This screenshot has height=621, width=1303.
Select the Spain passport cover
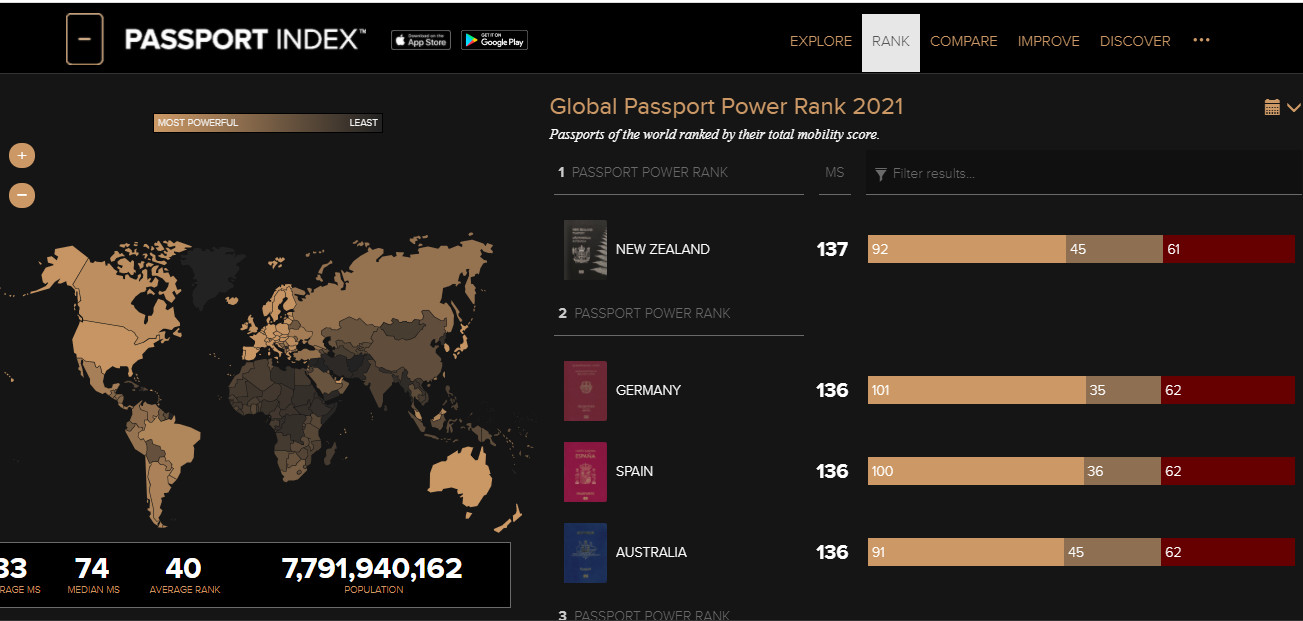click(585, 471)
